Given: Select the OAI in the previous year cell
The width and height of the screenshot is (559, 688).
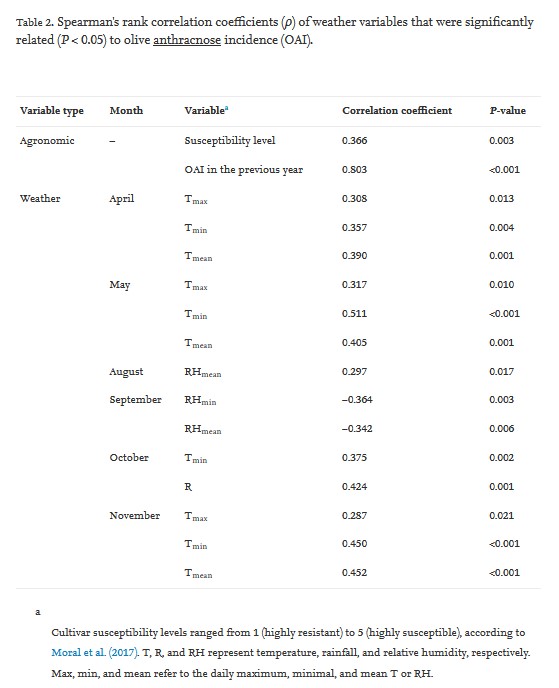Looking at the screenshot, I should 244,169.
